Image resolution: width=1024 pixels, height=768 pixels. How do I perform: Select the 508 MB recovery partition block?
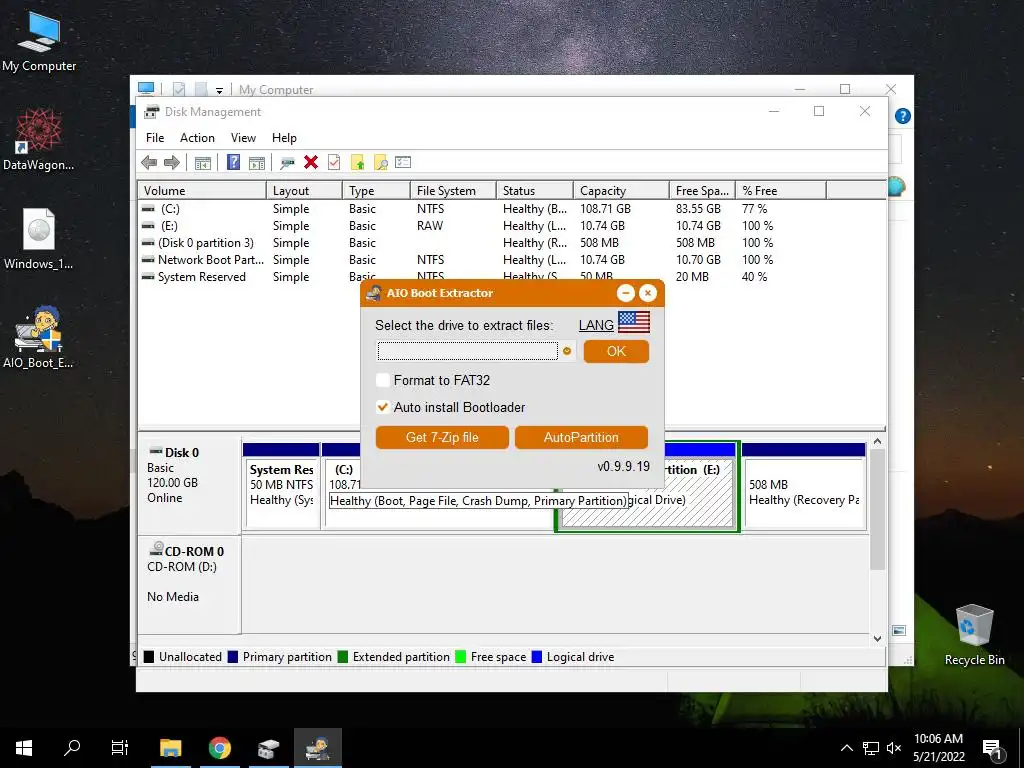(804, 487)
